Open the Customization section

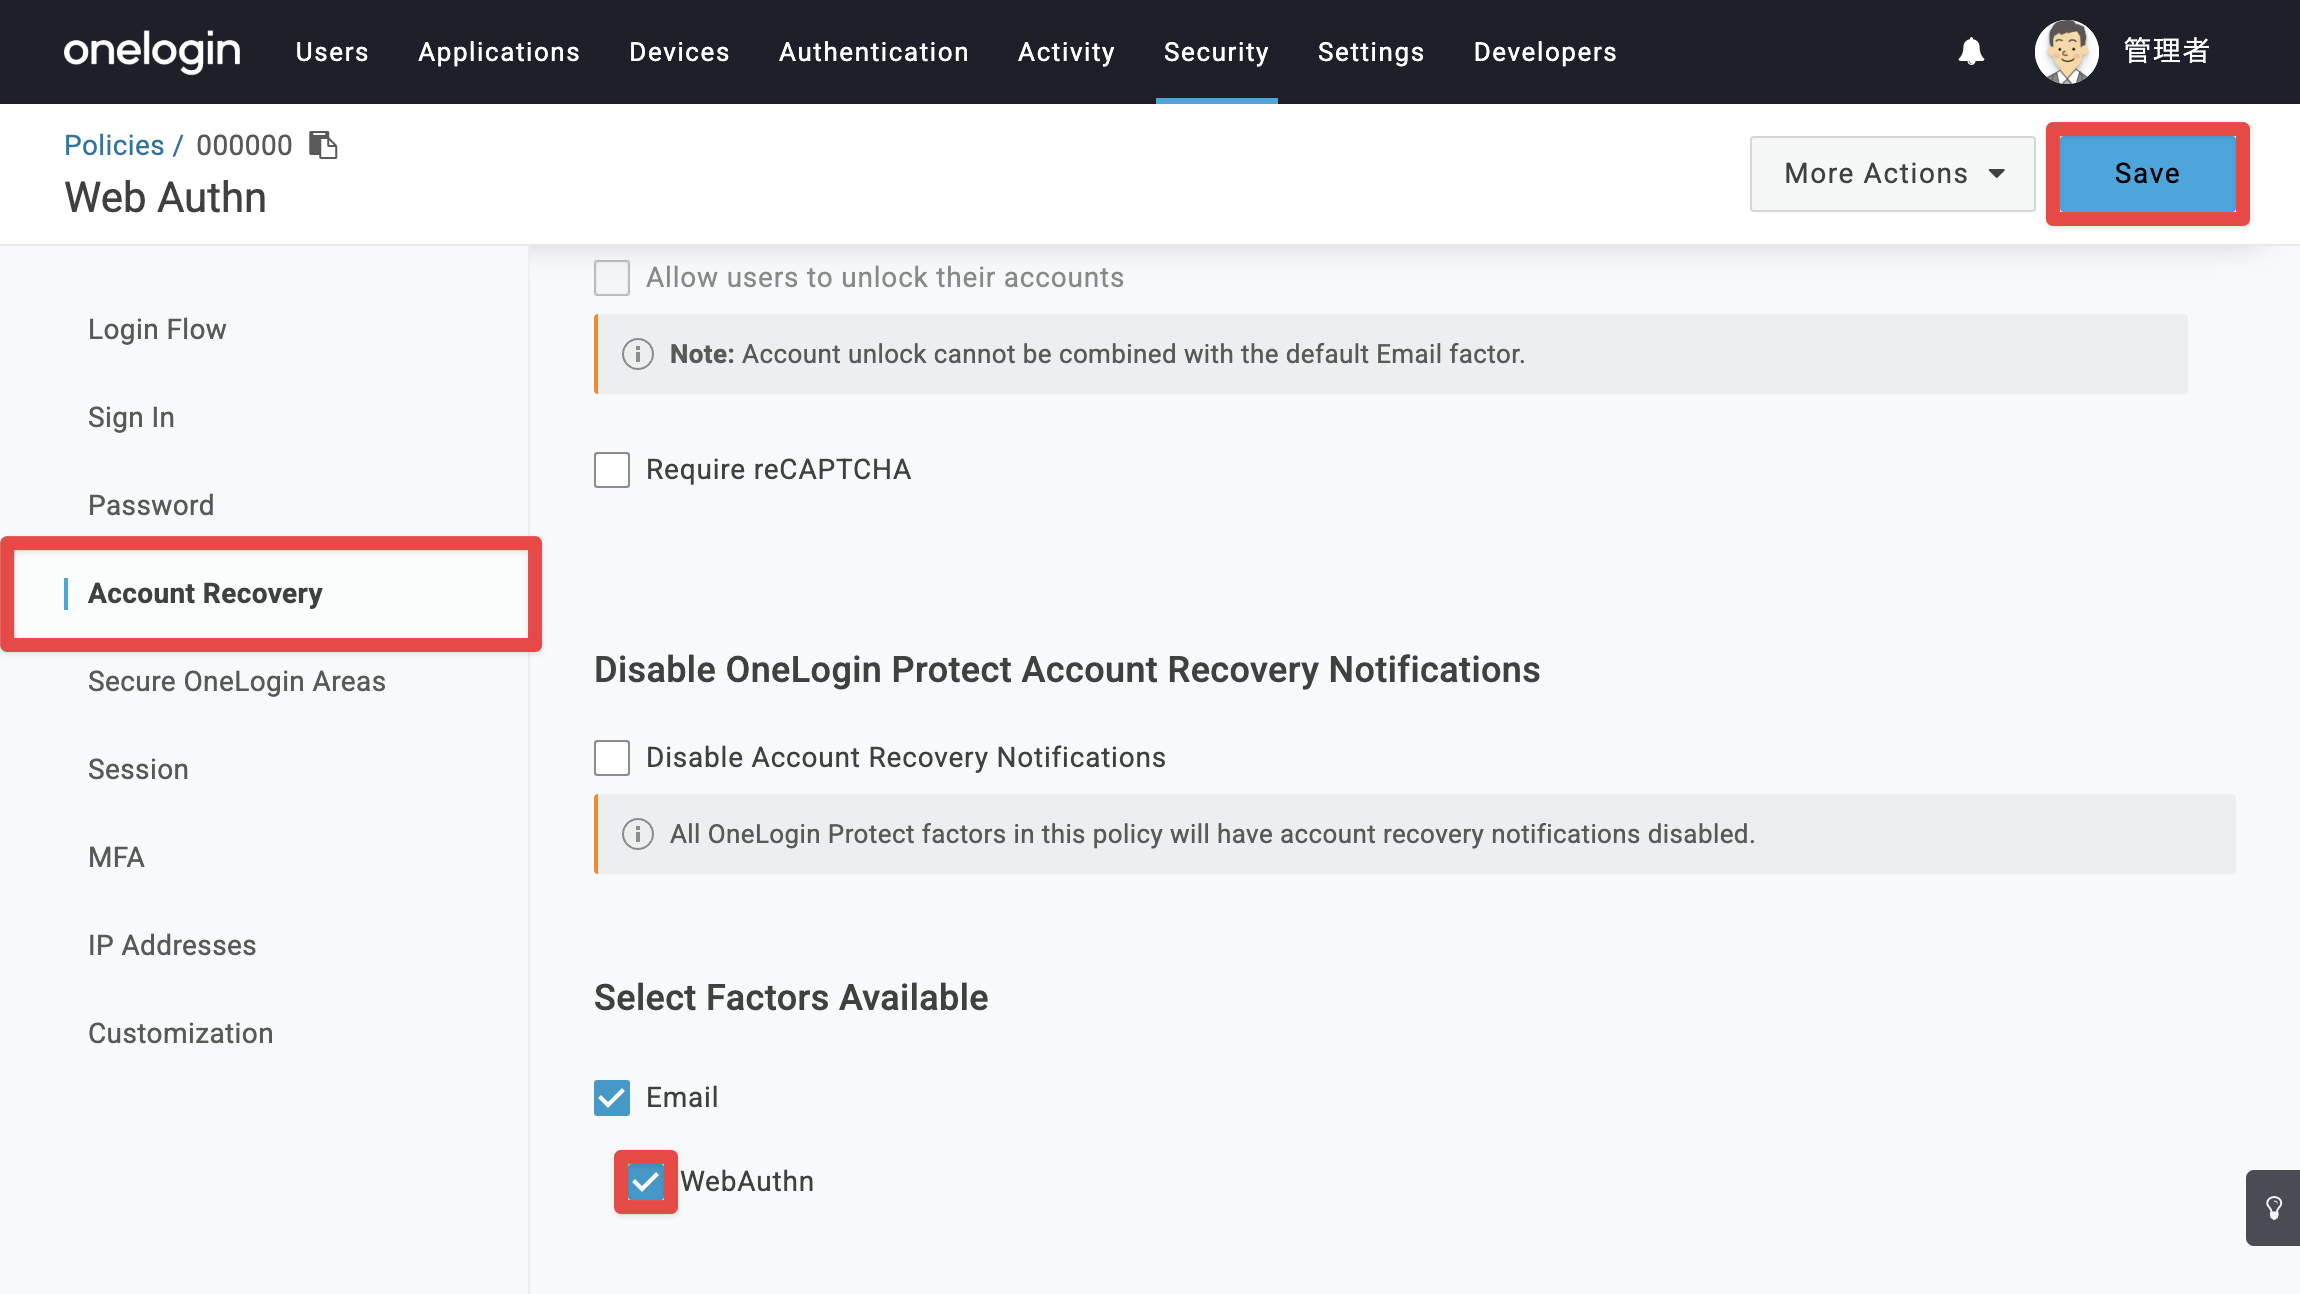click(180, 1034)
